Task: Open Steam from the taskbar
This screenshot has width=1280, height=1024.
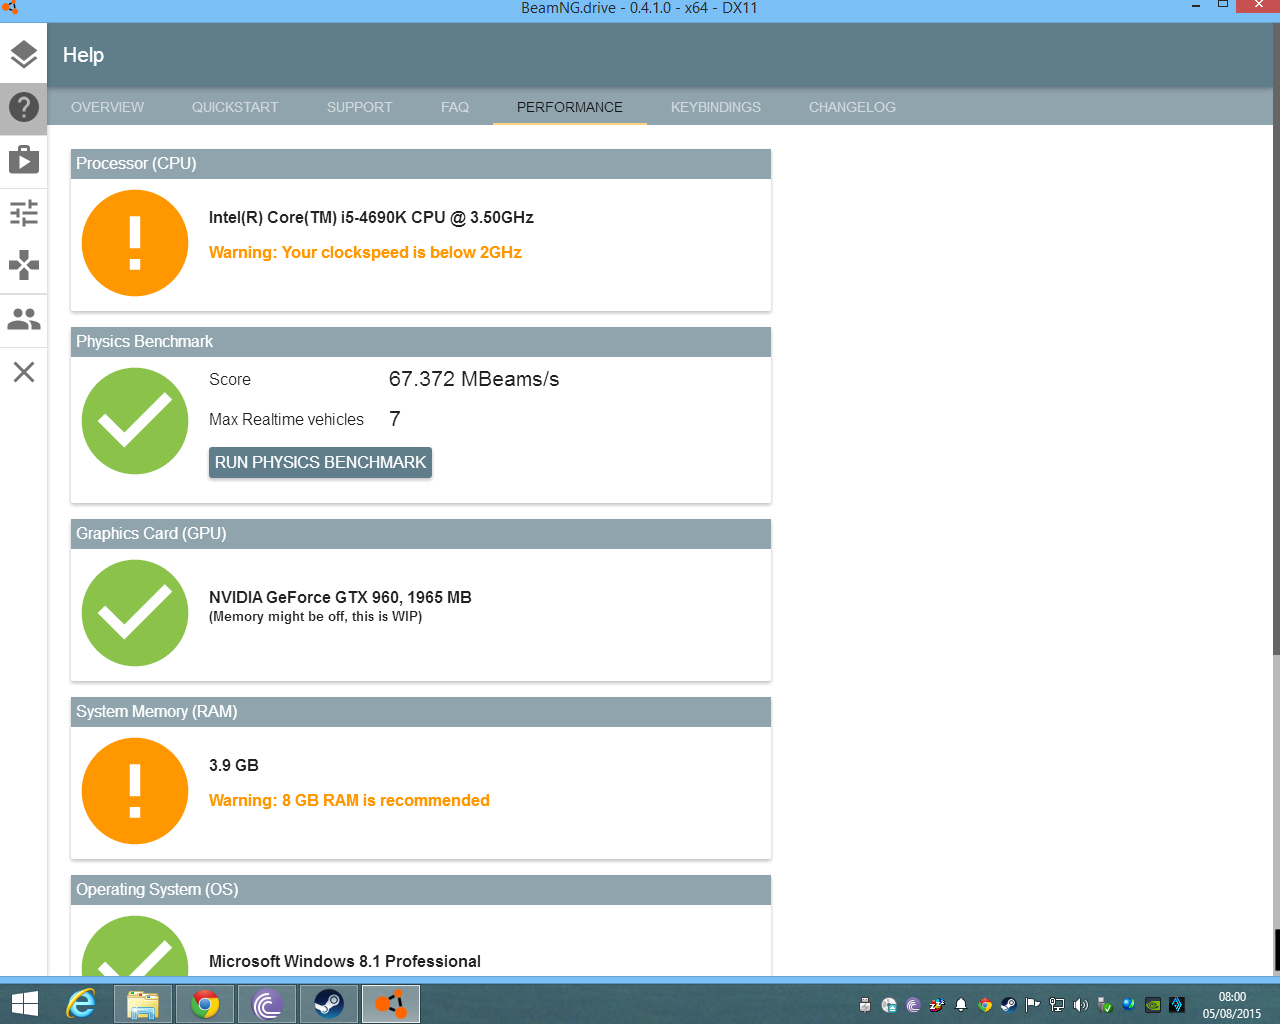Action: (x=329, y=1004)
